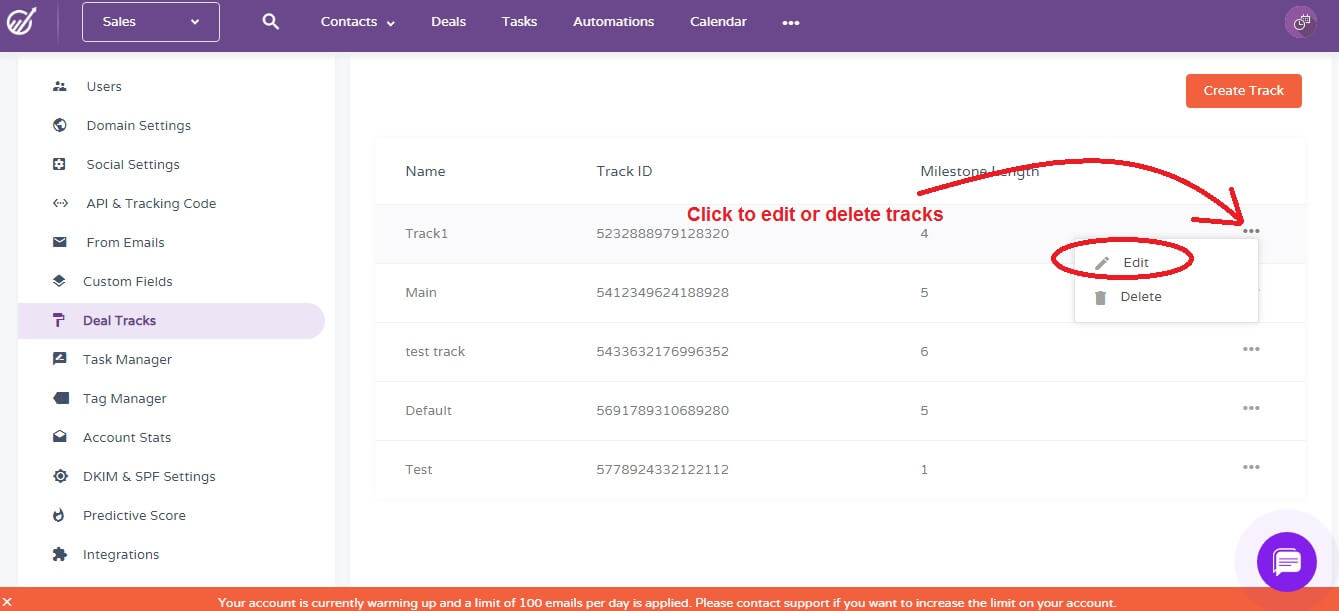
Task: Open more options for test track row
Action: 1250,349
